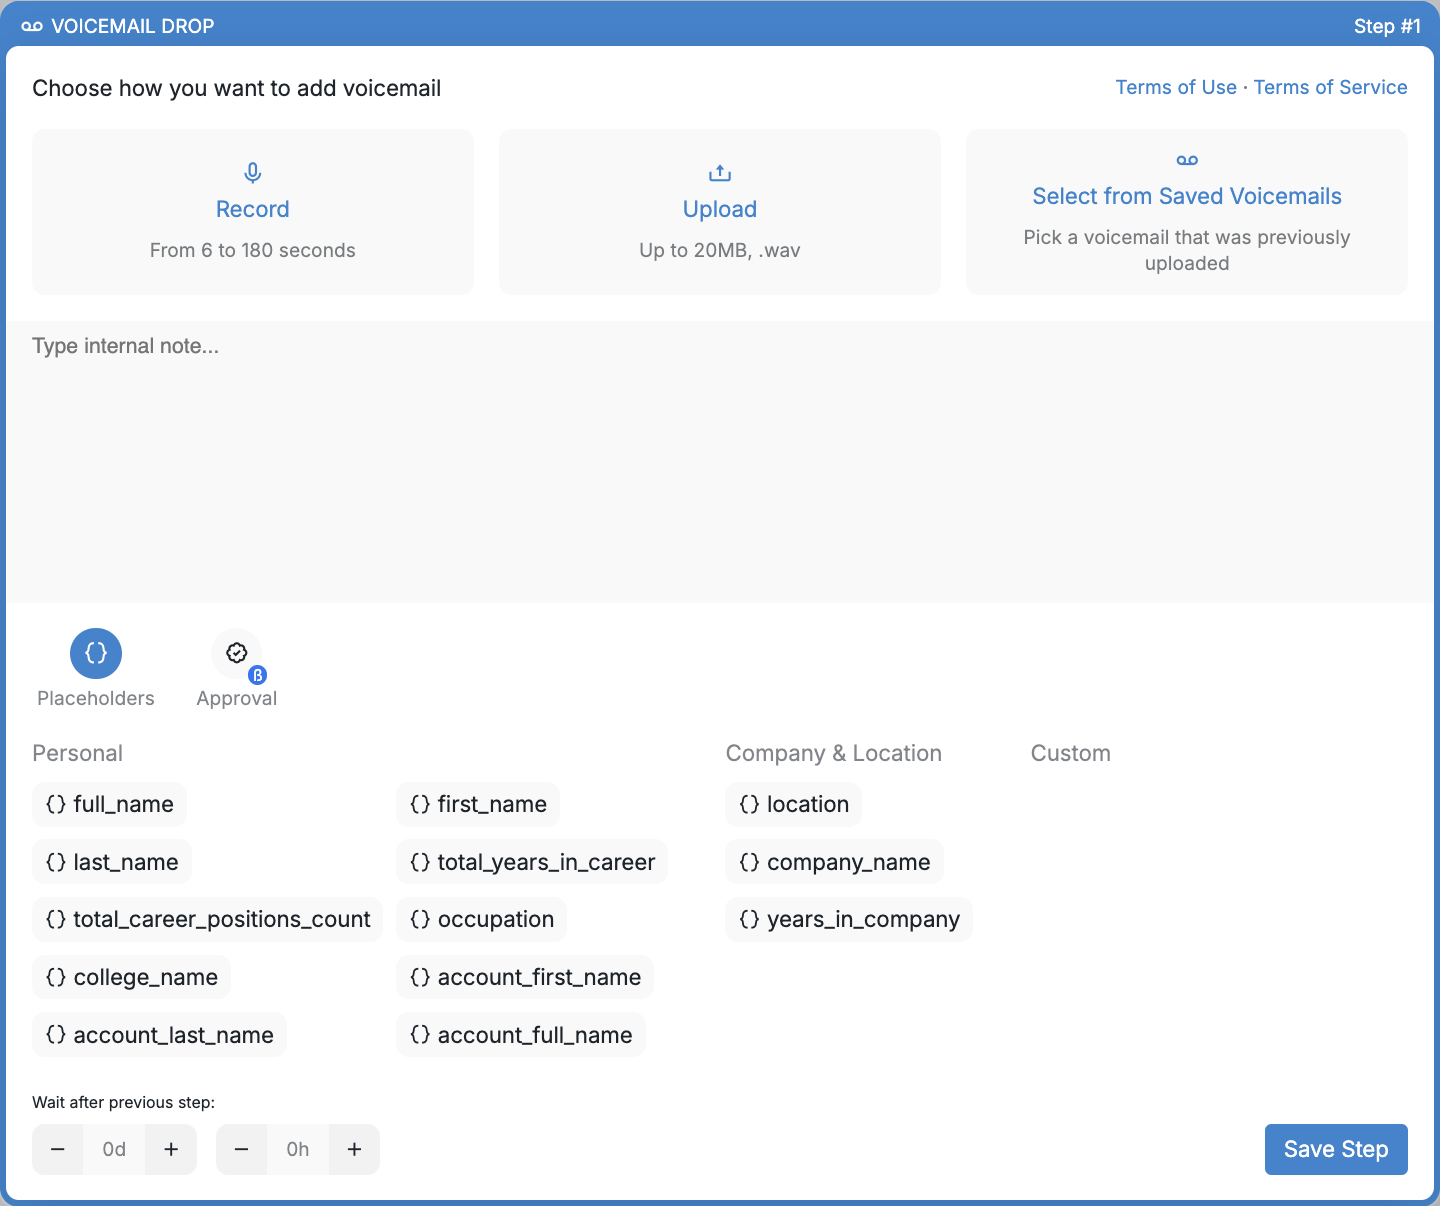Open the Terms of Use link
Viewport: 1440px width, 1206px height.
coord(1175,87)
